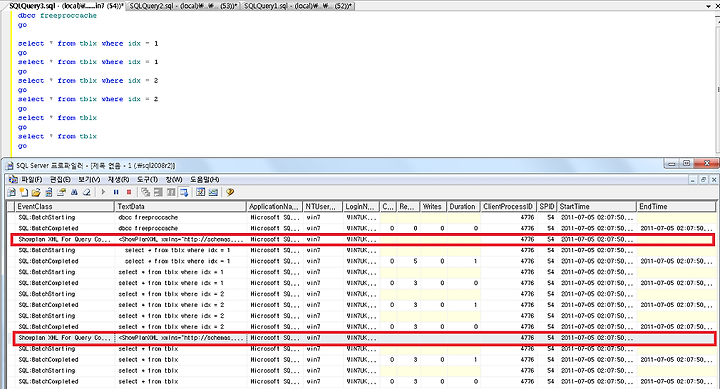The width and height of the screenshot is (720, 389).
Task: Open the 도움말(H) menu
Action: coord(205,180)
